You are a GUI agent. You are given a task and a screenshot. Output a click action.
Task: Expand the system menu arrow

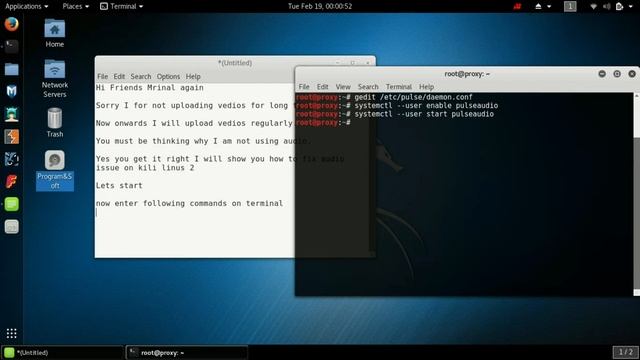tap(631, 7)
